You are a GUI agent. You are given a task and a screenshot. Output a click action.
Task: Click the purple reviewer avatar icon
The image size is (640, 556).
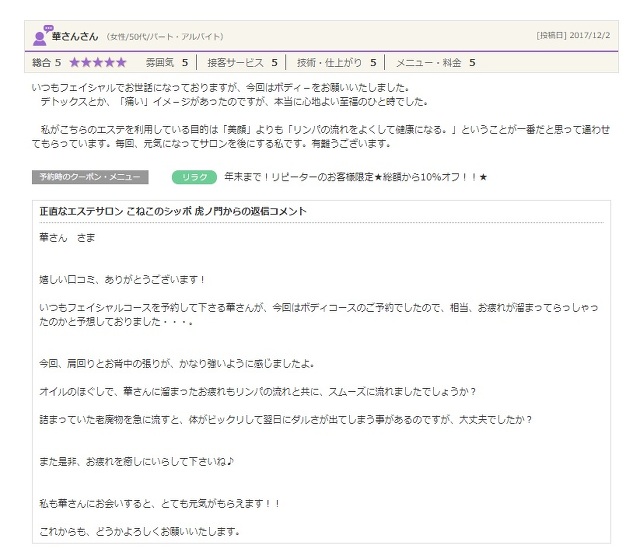click(x=39, y=37)
